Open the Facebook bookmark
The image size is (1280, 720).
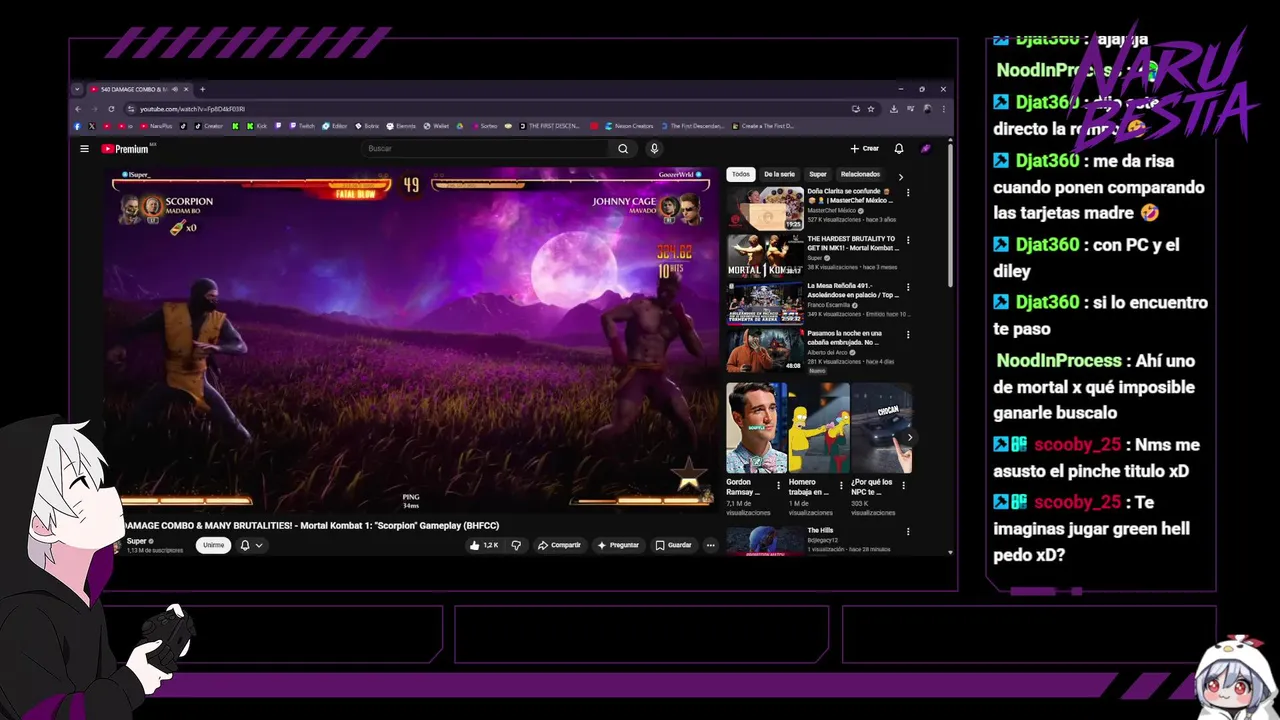click(x=77, y=126)
